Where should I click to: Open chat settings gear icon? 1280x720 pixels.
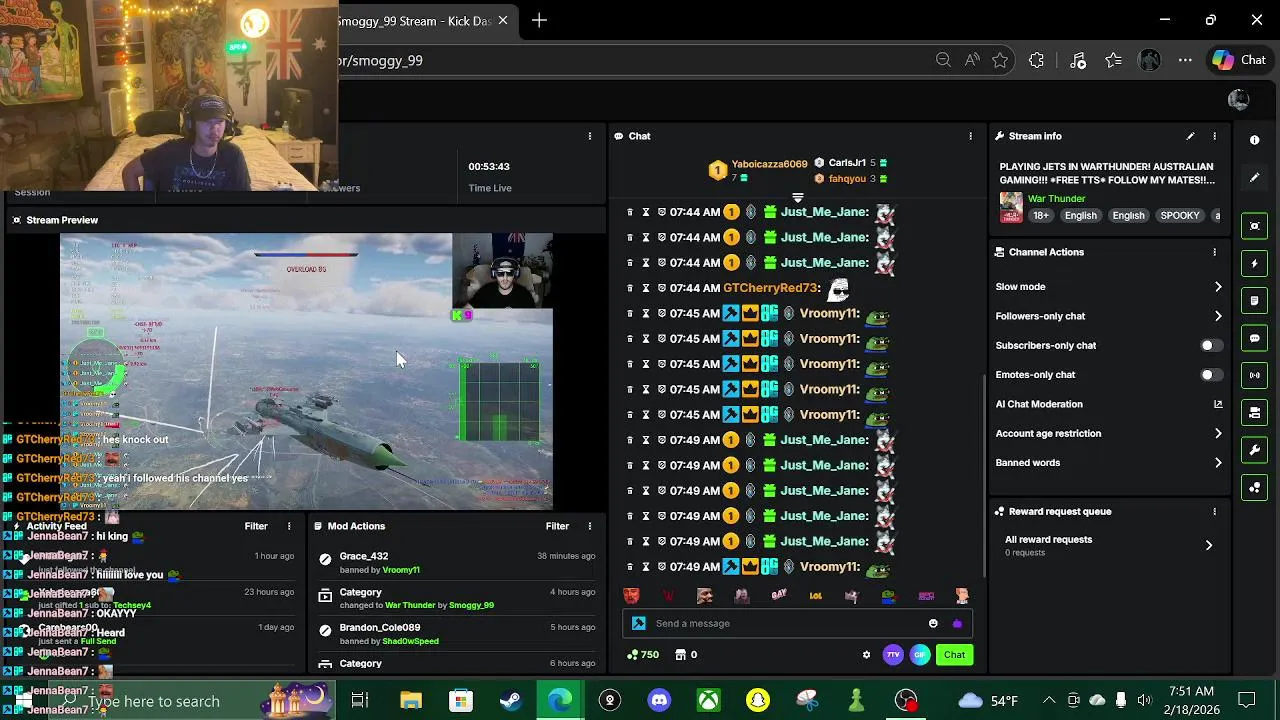coord(866,655)
